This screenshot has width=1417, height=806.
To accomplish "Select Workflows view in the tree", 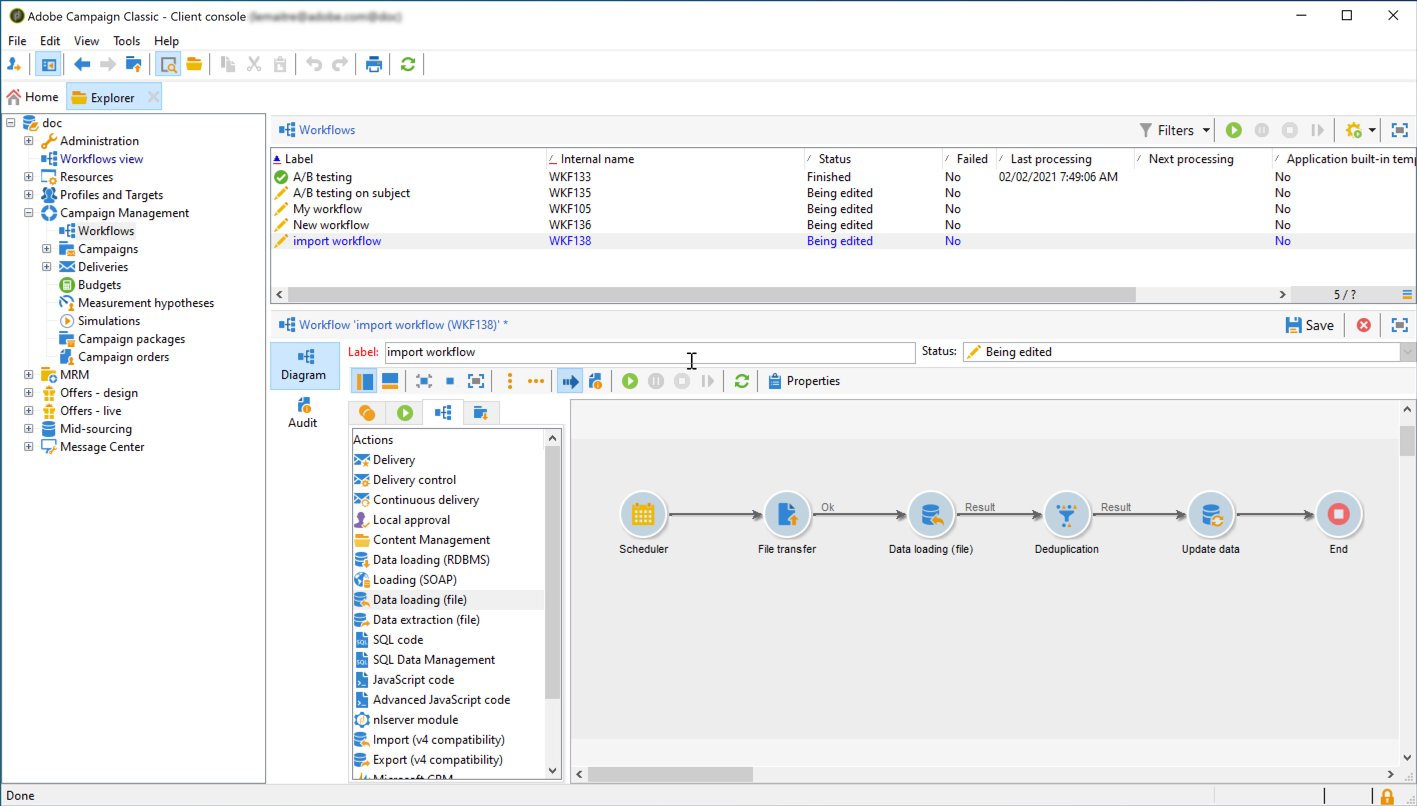I will point(101,159).
